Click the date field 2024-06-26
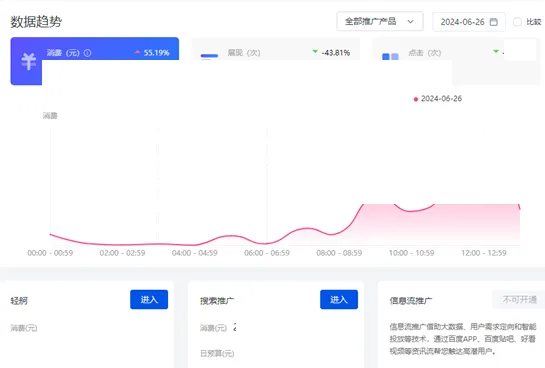Viewport: 545px width, 368px height. (x=469, y=22)
